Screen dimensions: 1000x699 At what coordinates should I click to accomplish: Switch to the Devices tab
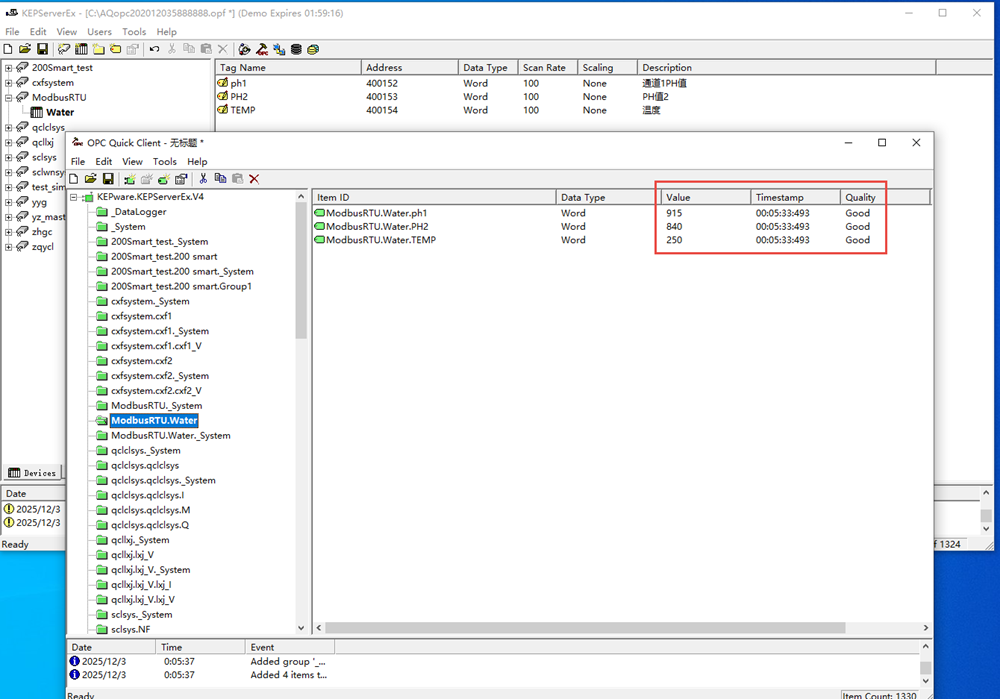point(32,473)
